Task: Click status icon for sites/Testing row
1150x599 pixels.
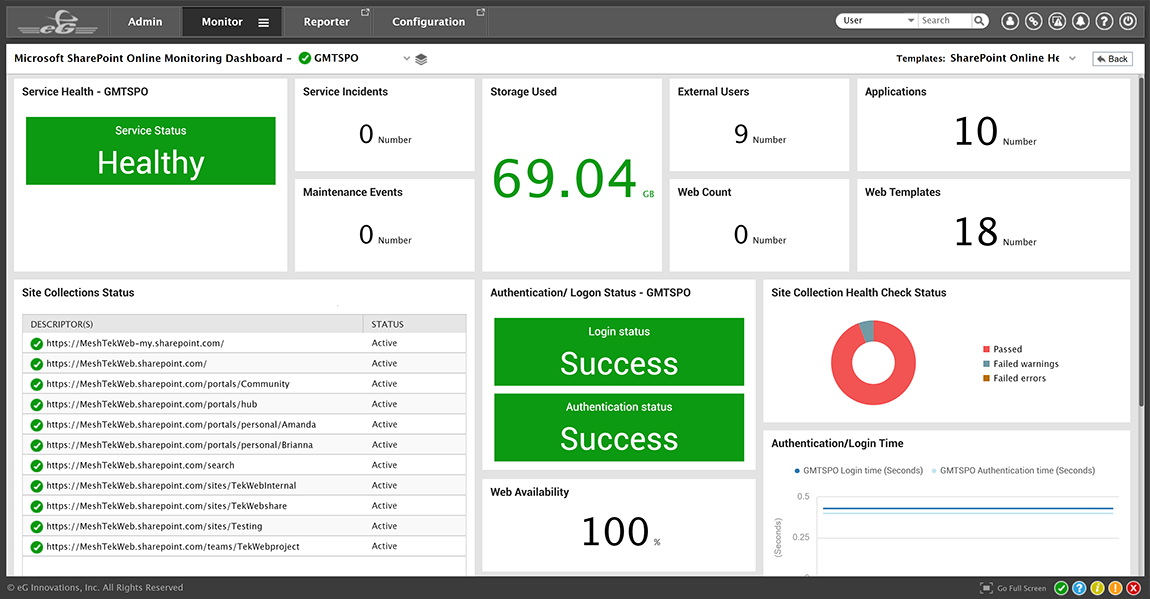Action: pyautogui.click(x=36, y=526)
